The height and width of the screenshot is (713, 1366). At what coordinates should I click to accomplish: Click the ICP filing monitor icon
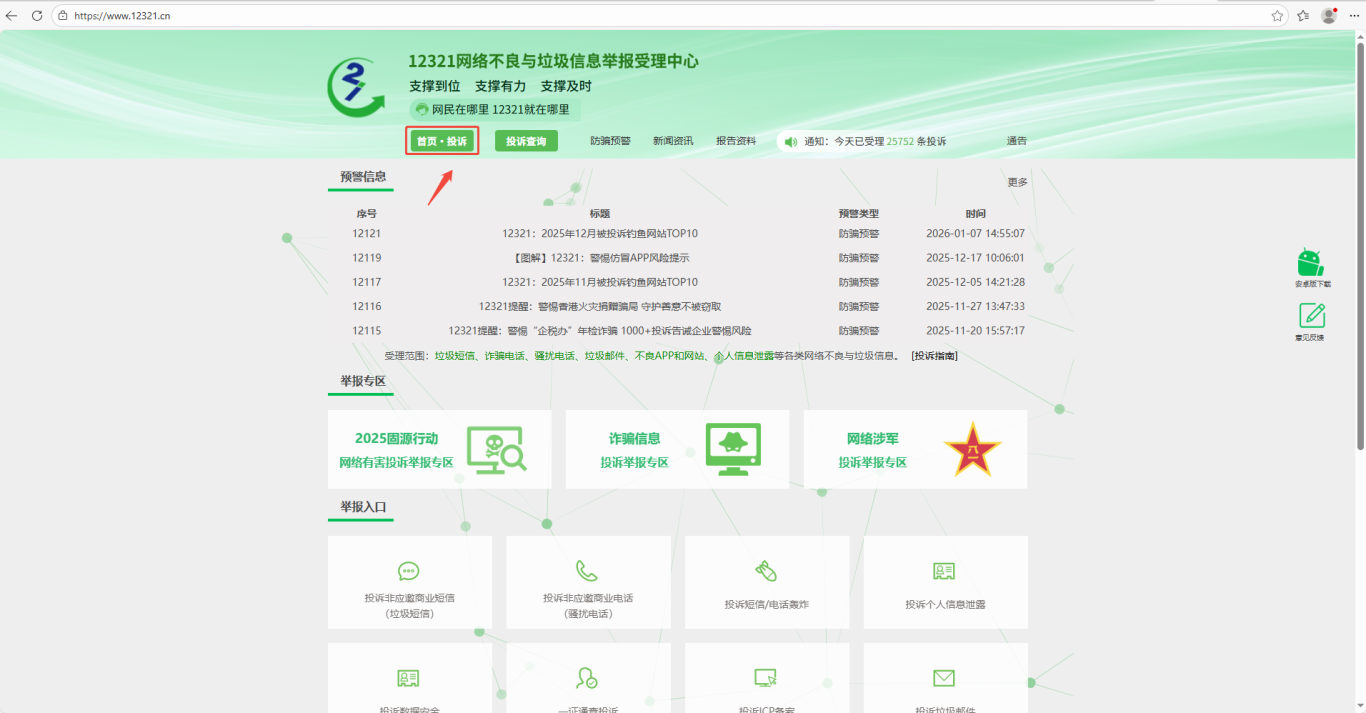766,679
